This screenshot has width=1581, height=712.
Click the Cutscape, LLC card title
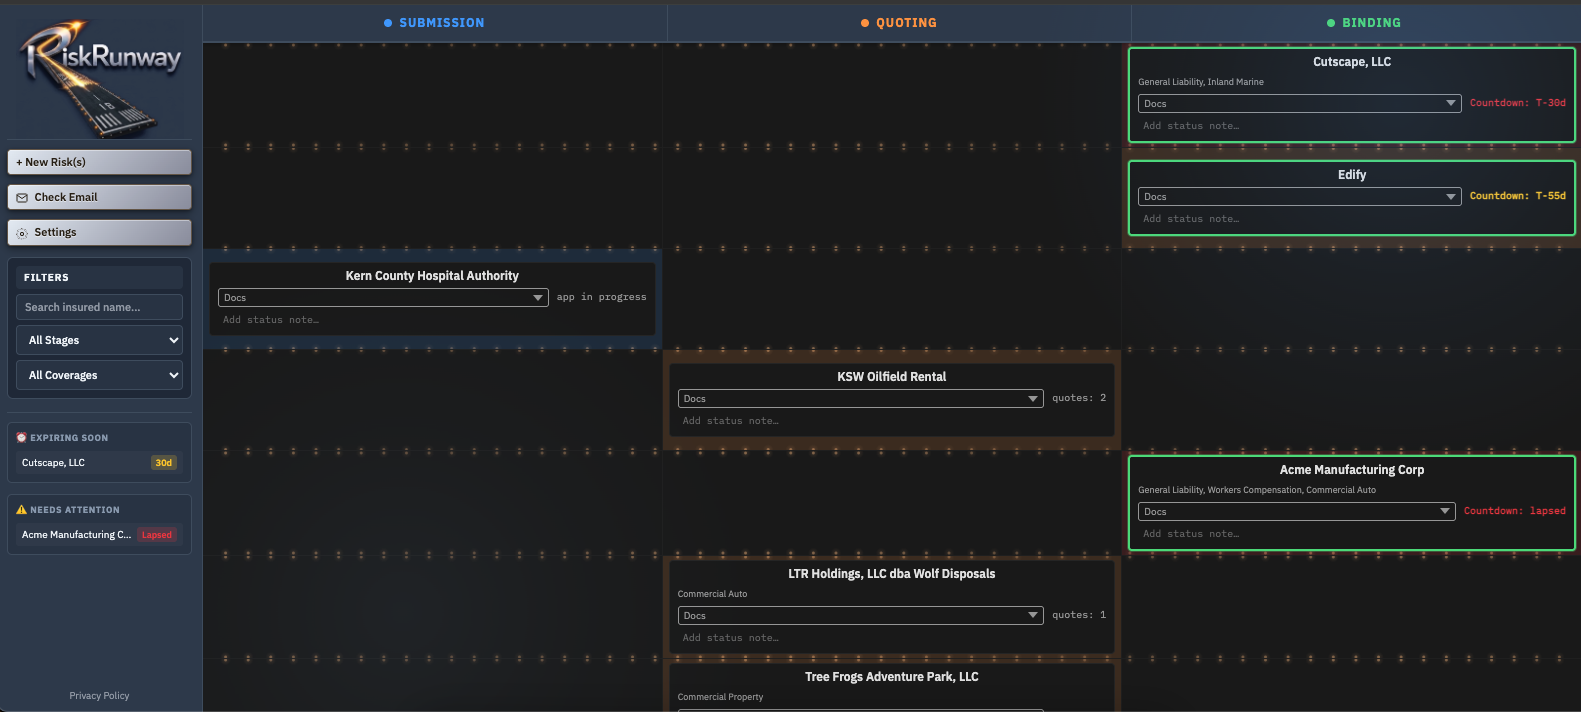(x=1352, y=62)
